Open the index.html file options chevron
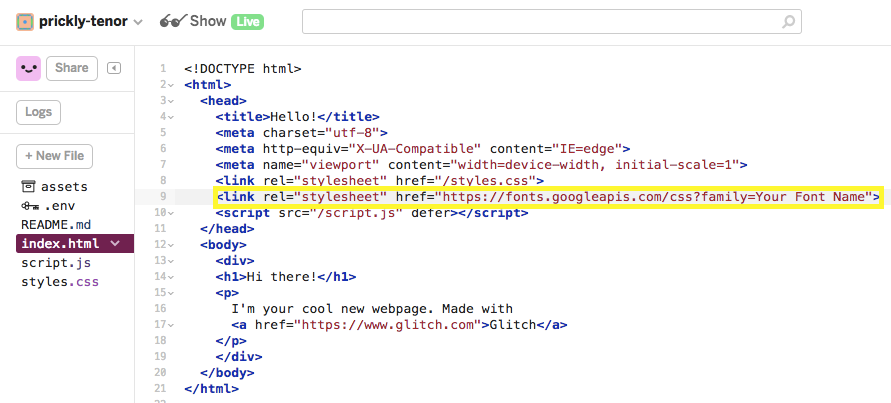This screenshot has width=891, height=403. [115, 243]
